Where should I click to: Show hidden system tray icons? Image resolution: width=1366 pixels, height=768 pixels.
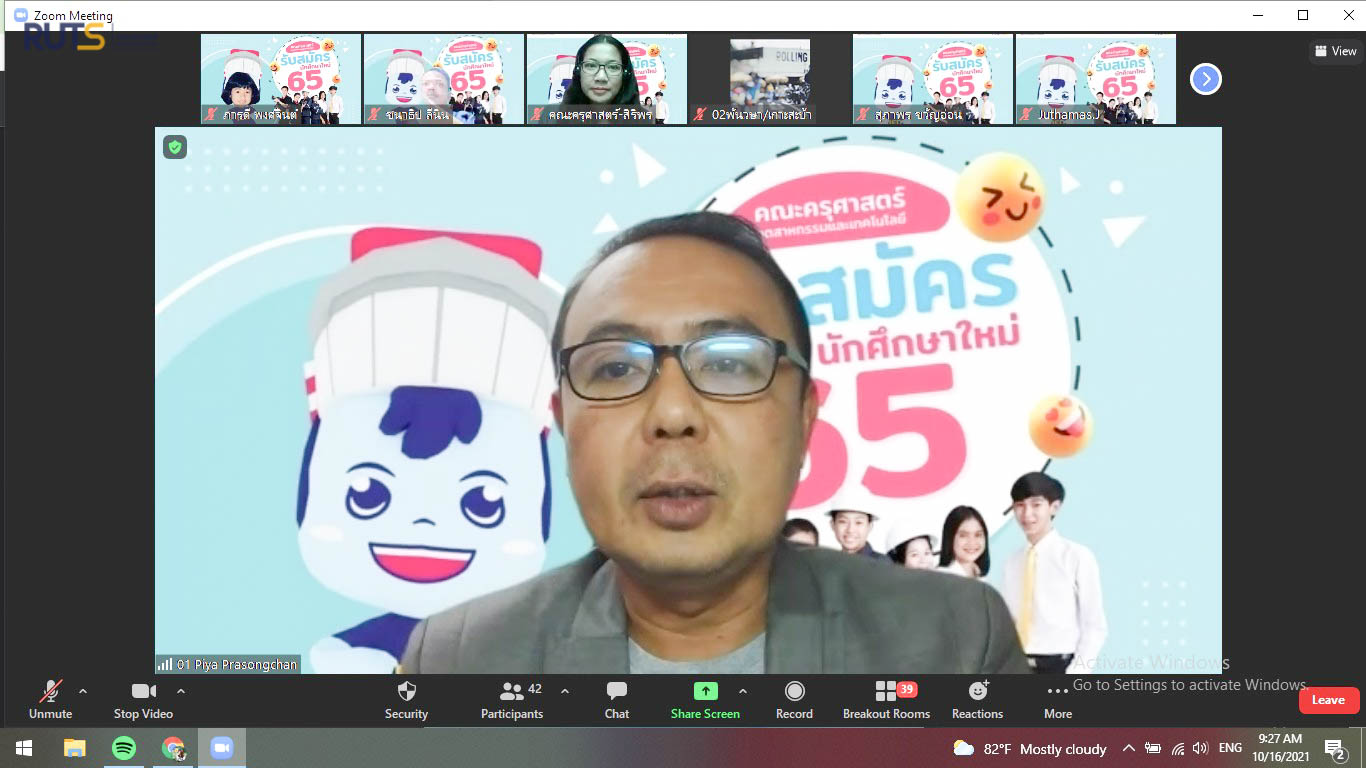[x=1129, y=748]
